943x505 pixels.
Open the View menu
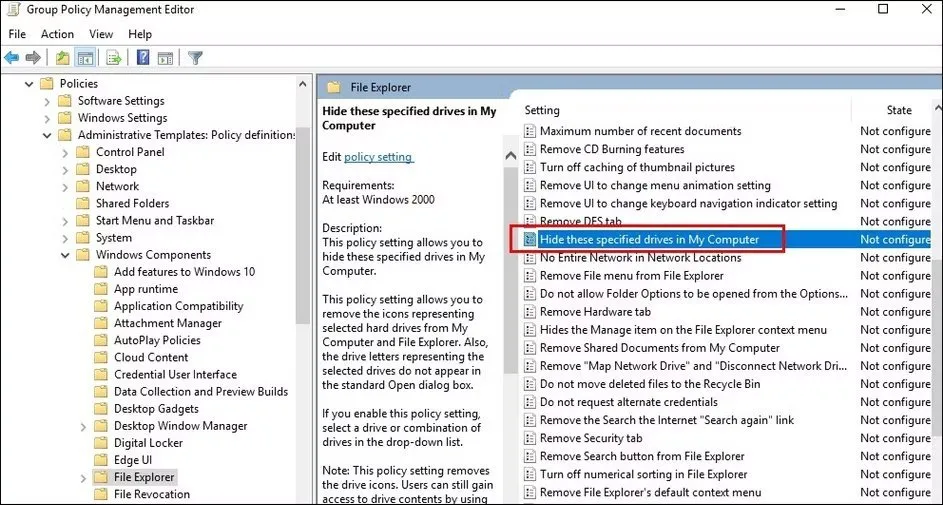(101, 34)
